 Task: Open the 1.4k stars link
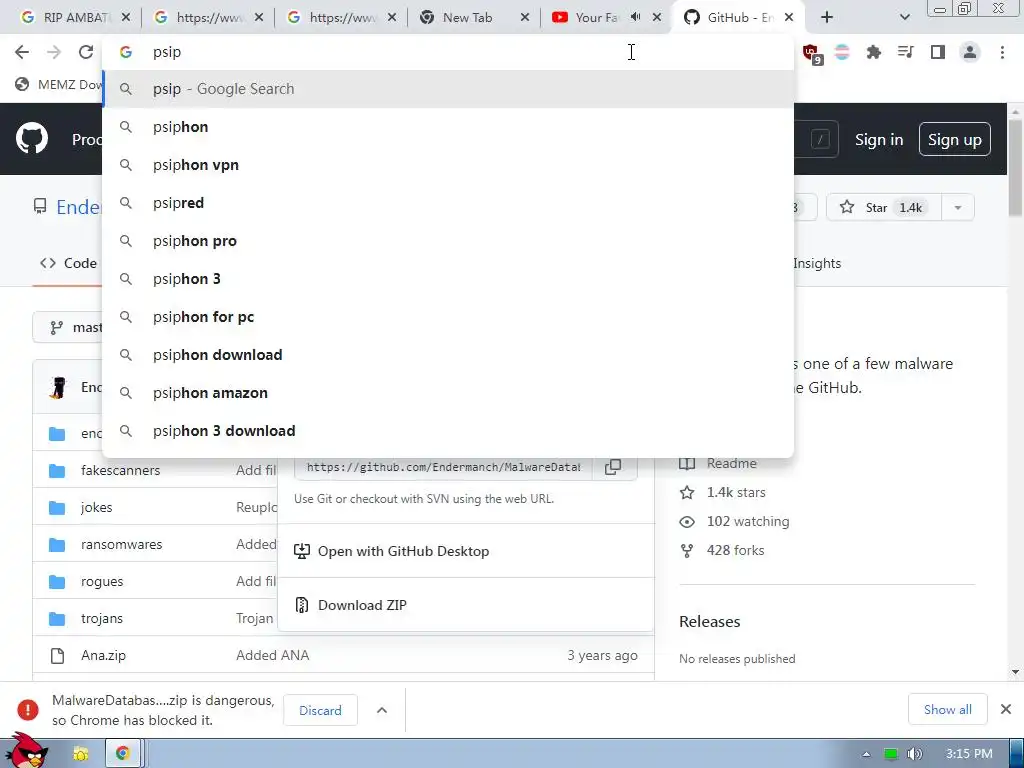pos(736,492)
